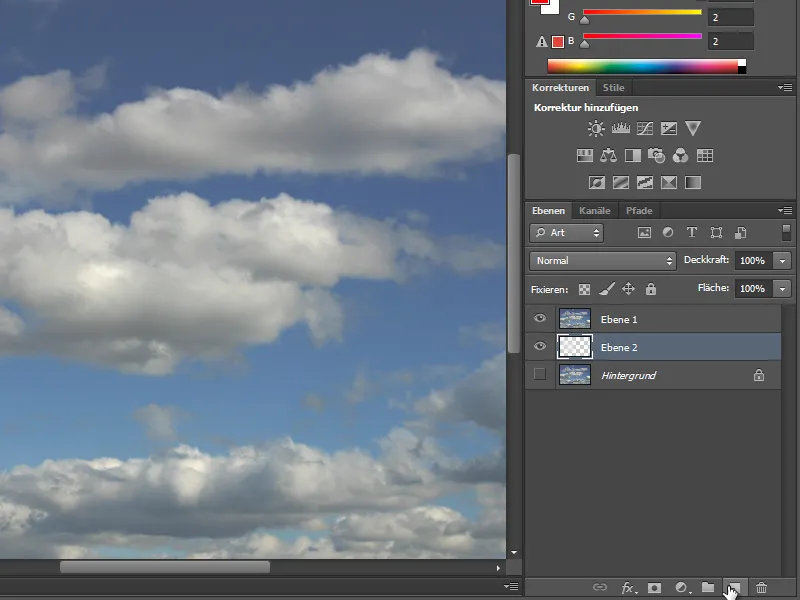Show the Hintergrund layer
This screenshot has height=600, width=800.
[540, 374]
